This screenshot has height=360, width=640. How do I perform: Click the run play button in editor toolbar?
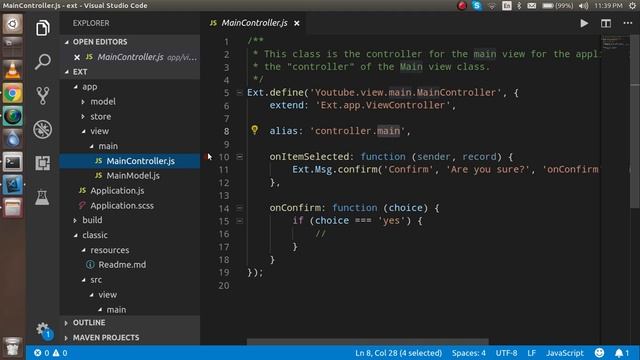coord(584,23)
